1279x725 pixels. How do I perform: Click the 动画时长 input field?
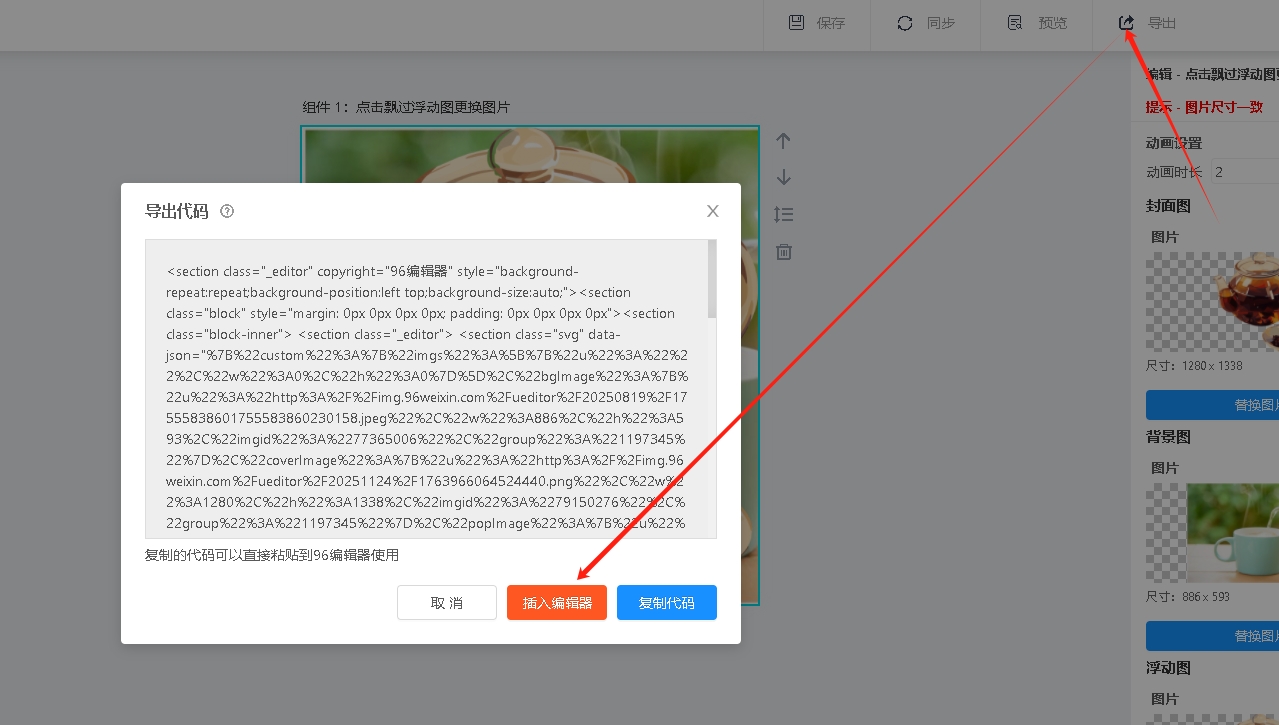point(1244,172)
